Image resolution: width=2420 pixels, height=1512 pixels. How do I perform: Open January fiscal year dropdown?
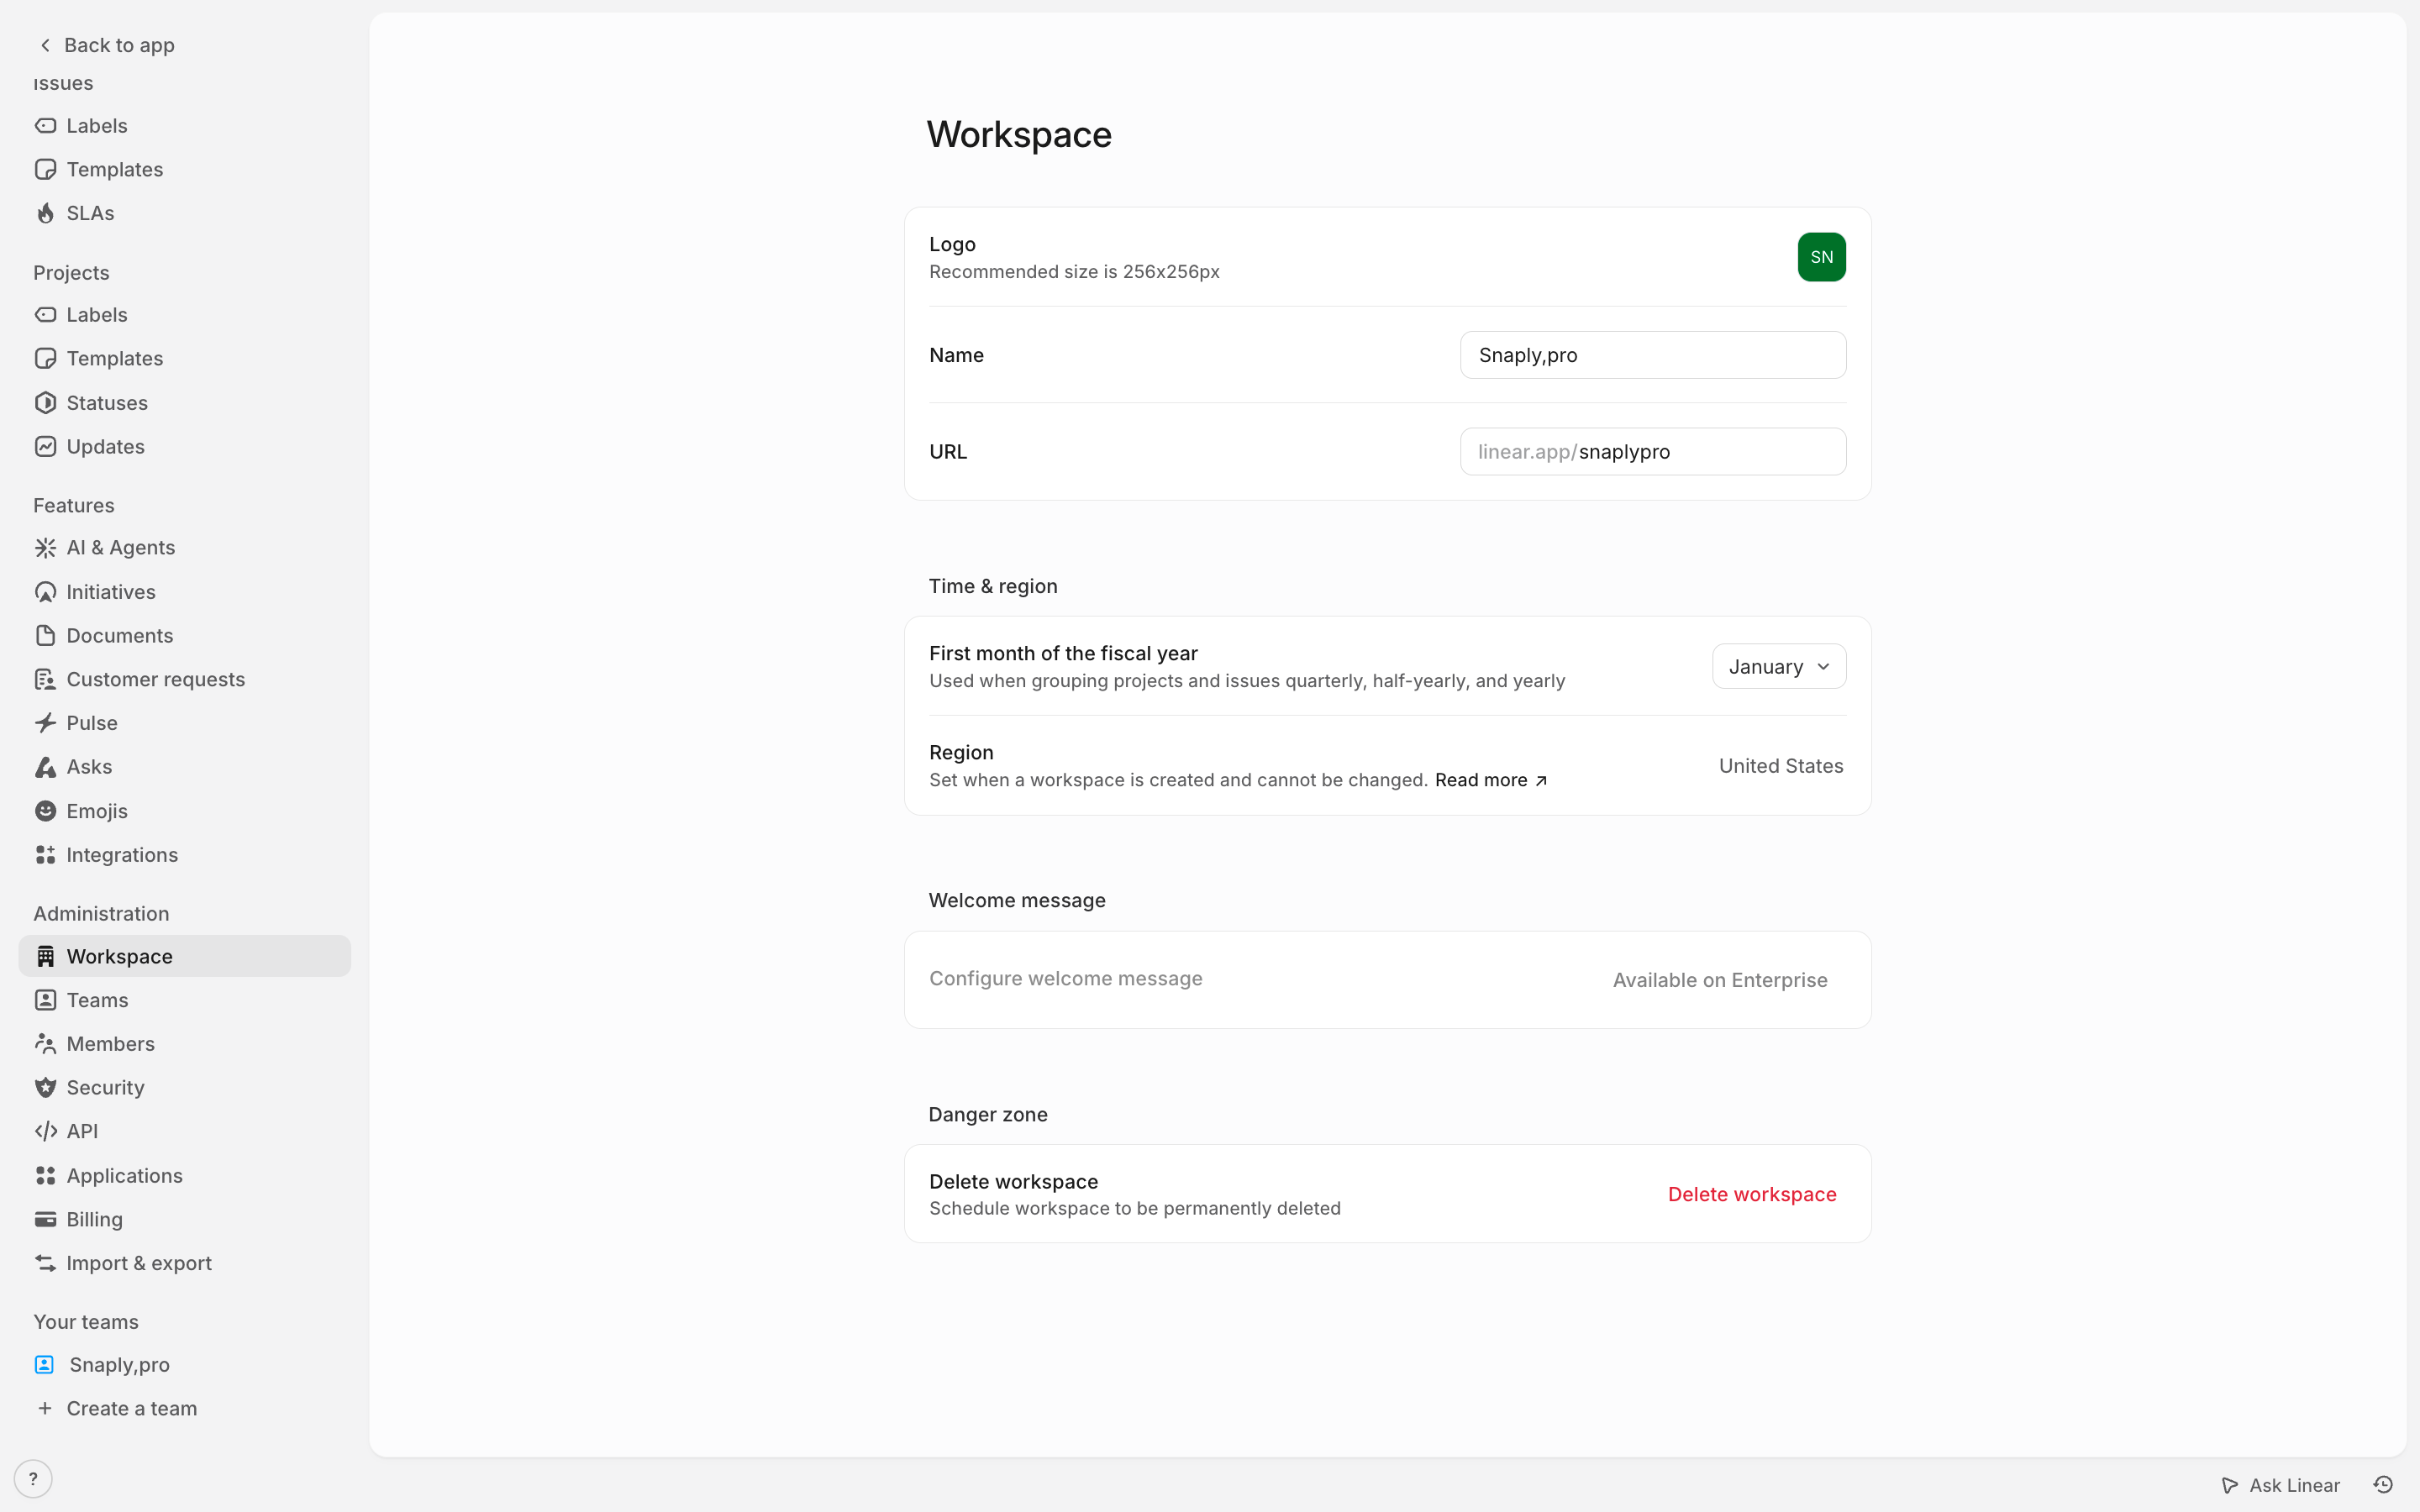[1779, 667]
